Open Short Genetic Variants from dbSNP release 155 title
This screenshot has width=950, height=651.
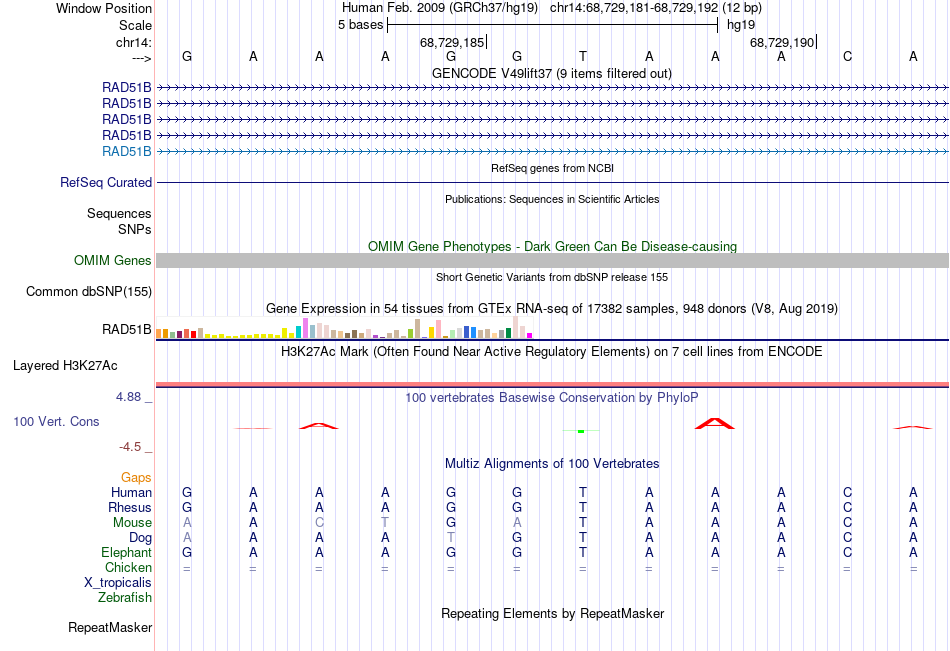click(x=552, y=277)
